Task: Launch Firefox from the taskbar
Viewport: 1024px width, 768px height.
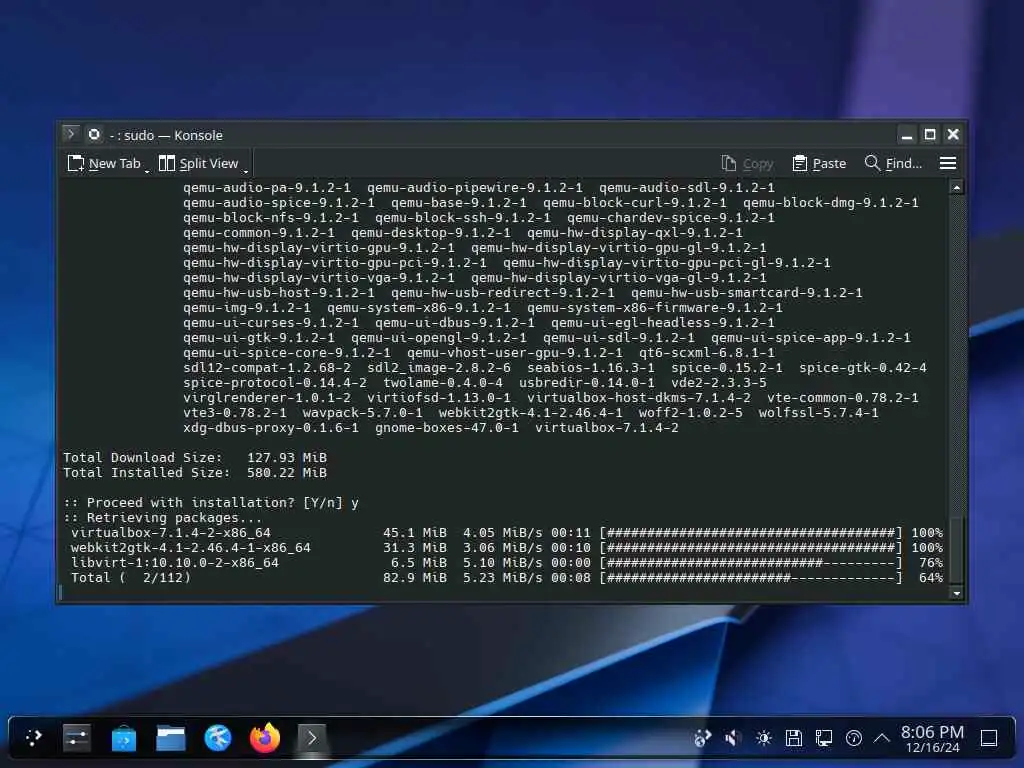Action: point(264,738)
